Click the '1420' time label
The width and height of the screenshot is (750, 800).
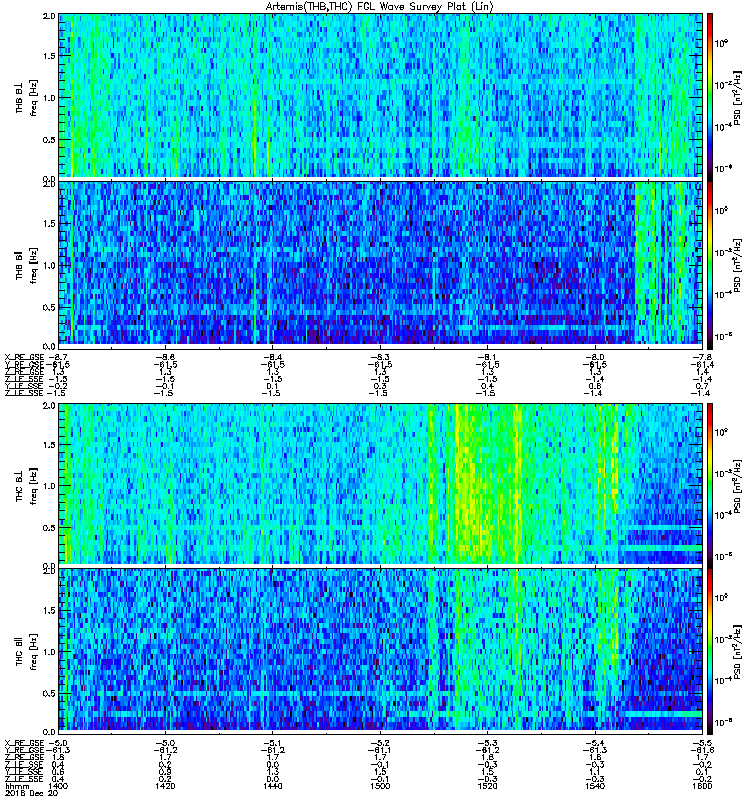pyautogui.click(x=164, y=786)
